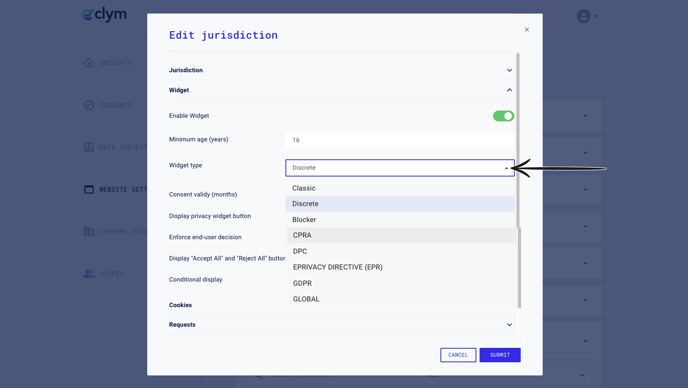Choose CPRA option in dropdown
Viewport: 688px width, 388px height.
(401, 235)
